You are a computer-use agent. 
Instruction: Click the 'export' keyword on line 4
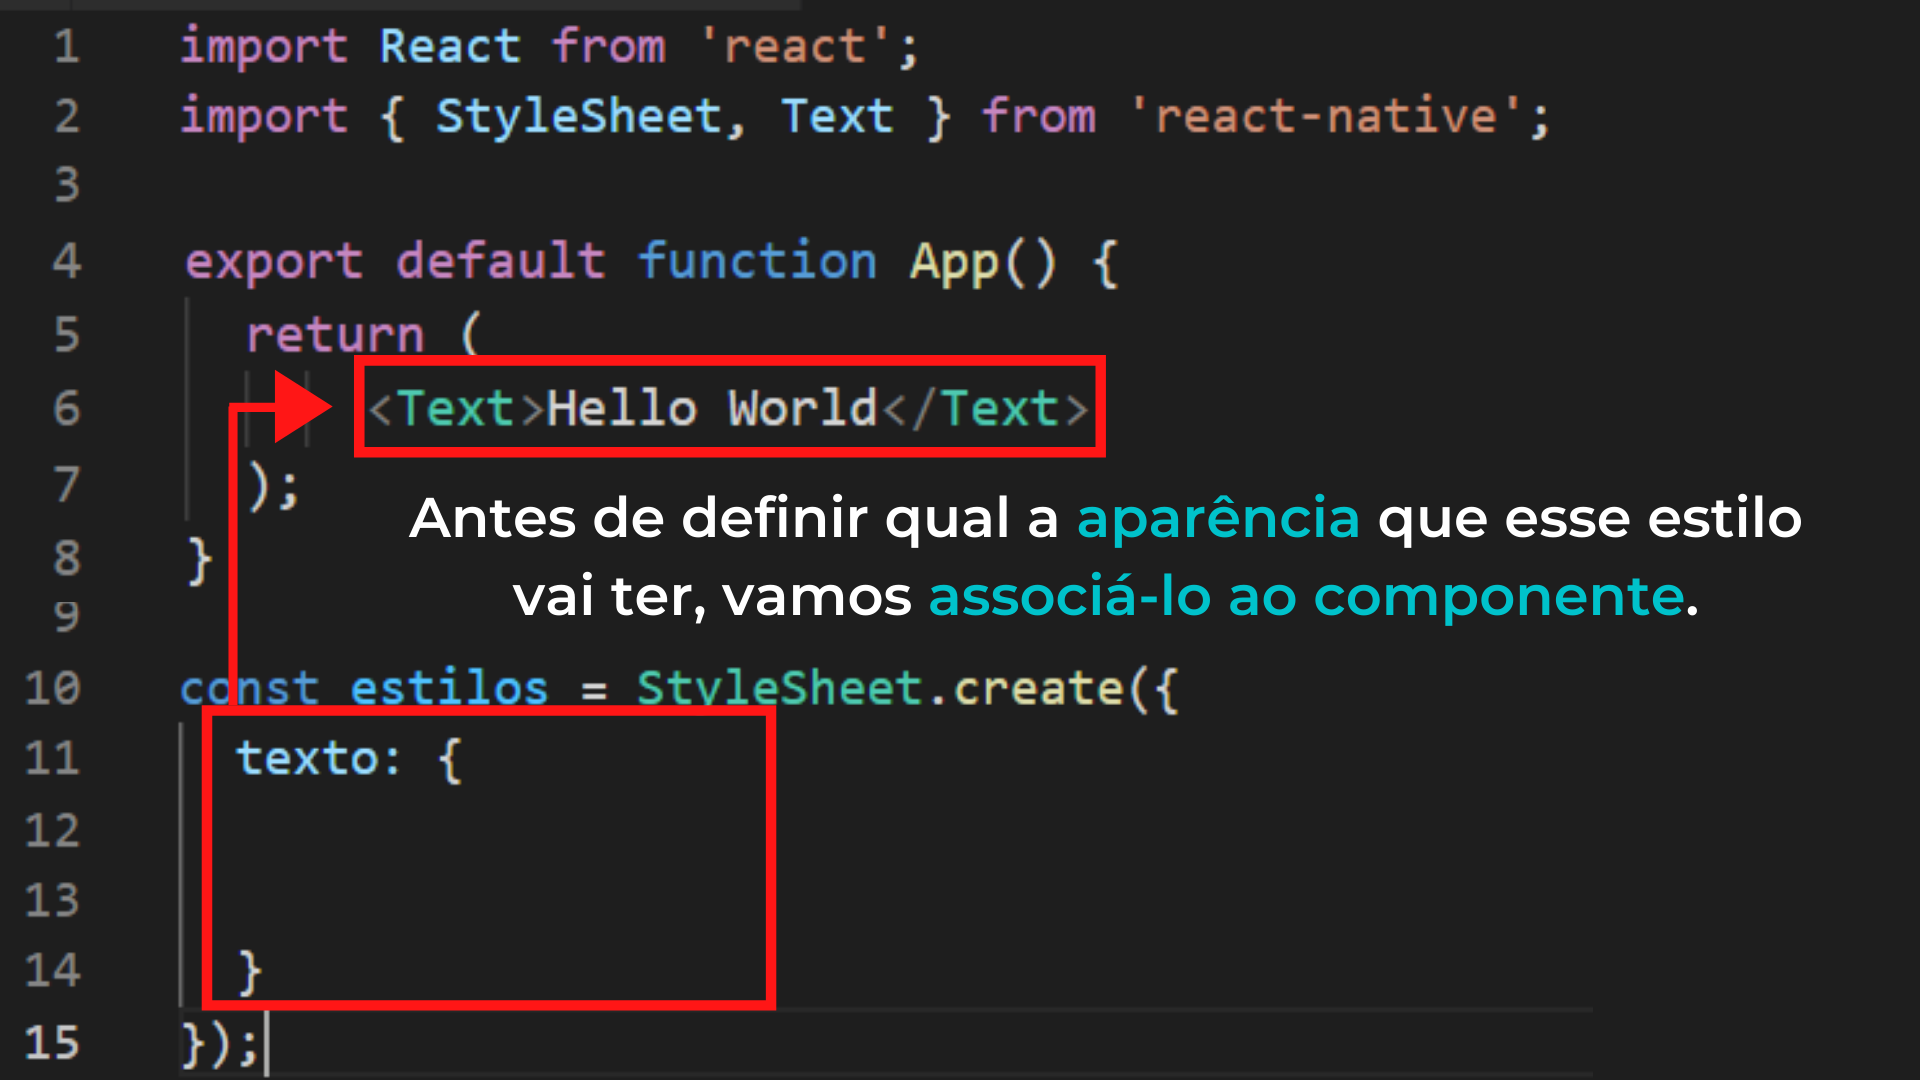(x=274, y=262)
